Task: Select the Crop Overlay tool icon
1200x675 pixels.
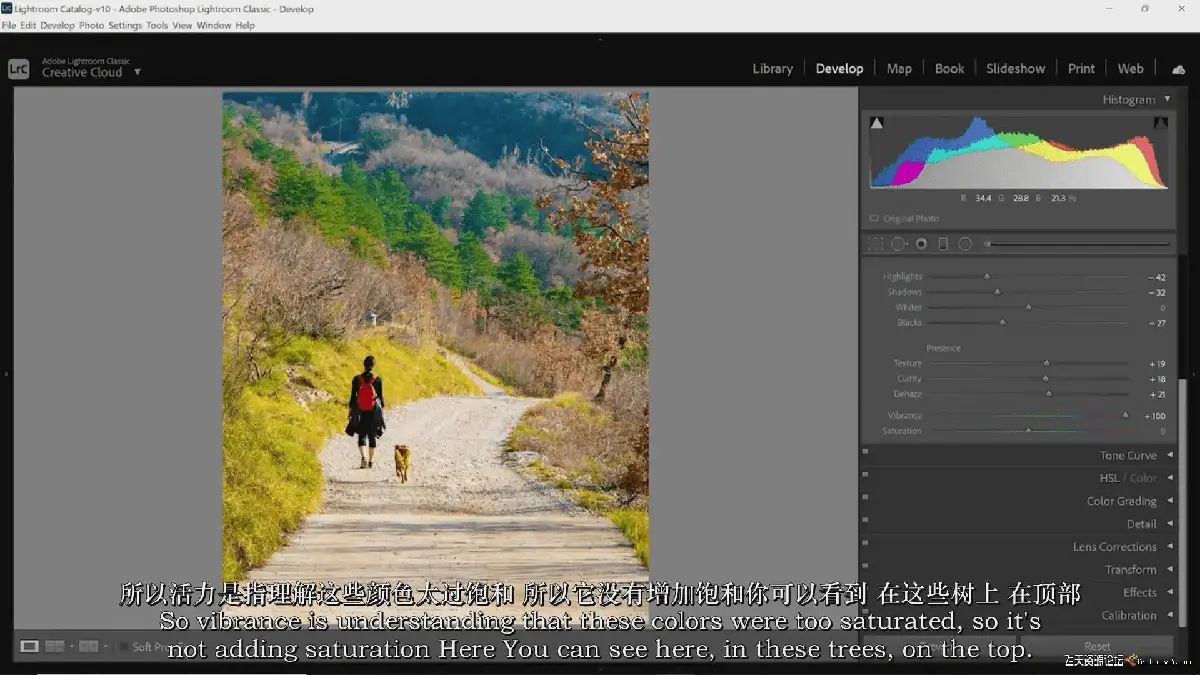Action: coord(875,244)
